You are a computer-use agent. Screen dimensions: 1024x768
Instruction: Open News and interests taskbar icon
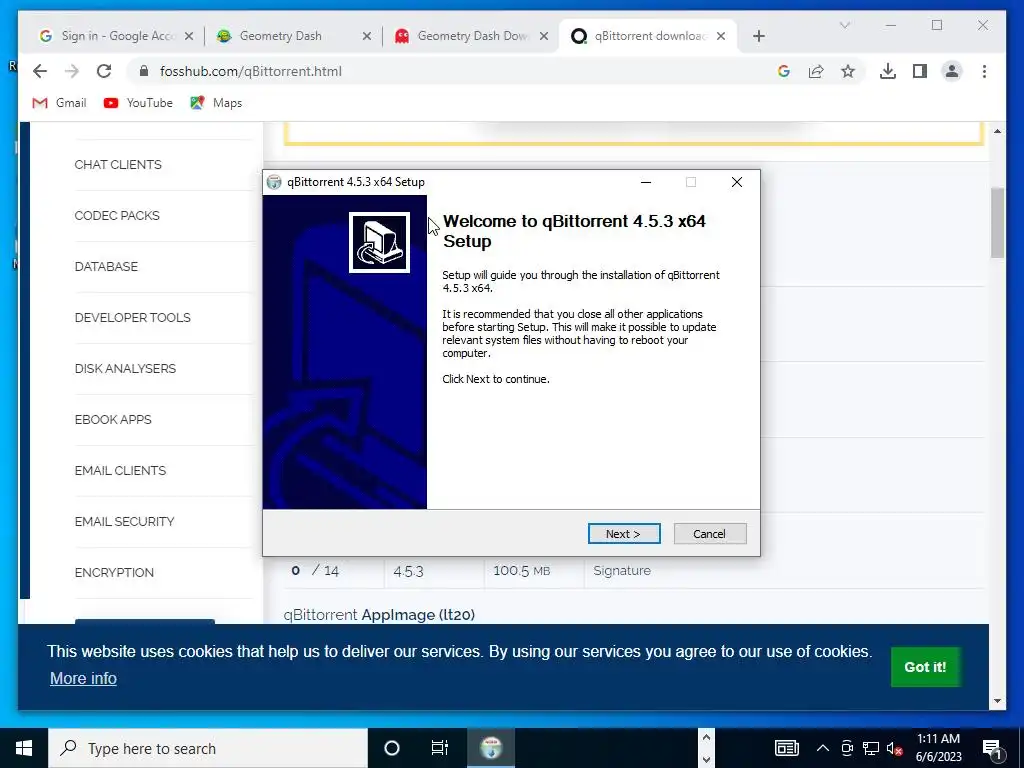786,748
